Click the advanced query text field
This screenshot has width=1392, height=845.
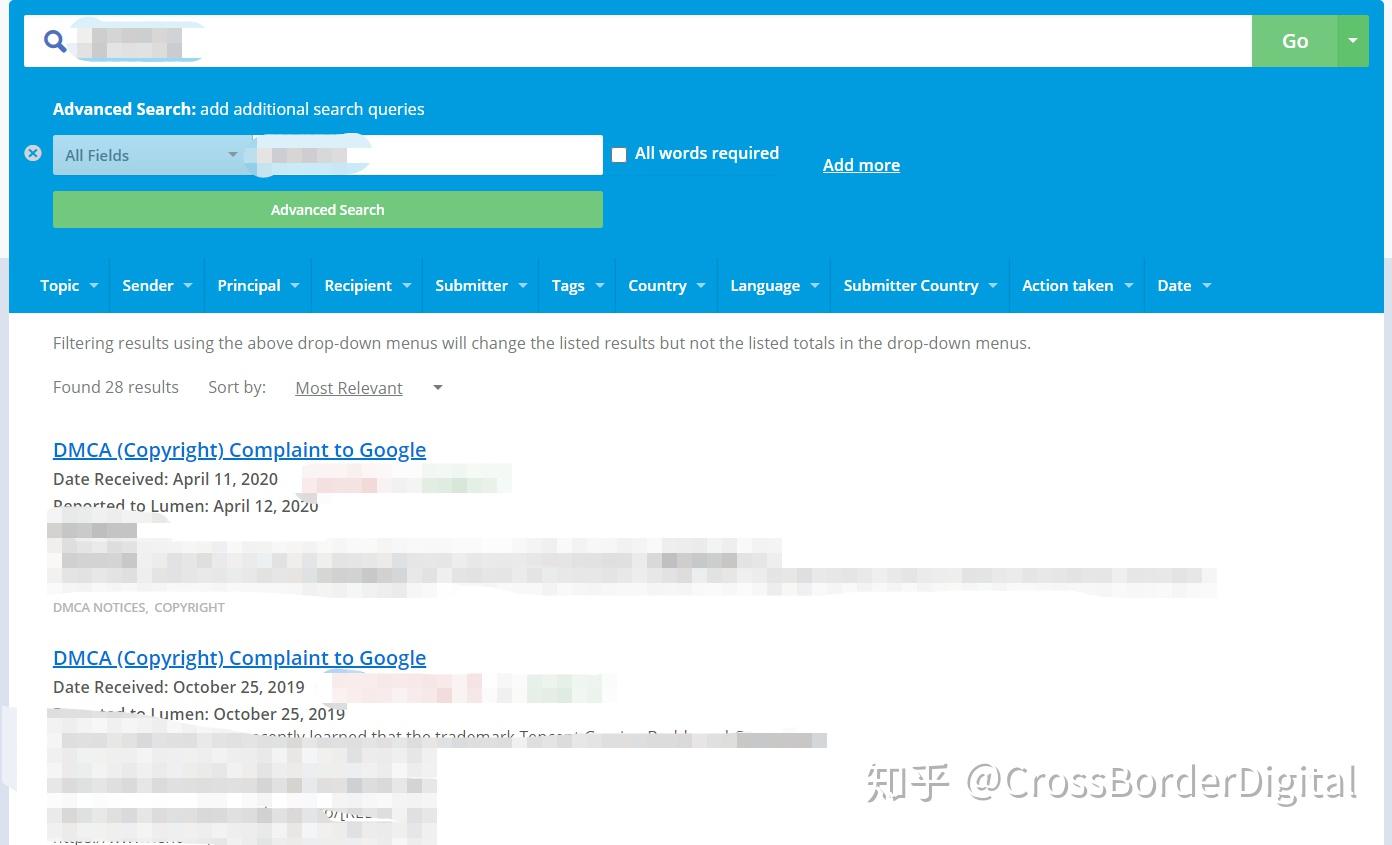coord(427,155)
